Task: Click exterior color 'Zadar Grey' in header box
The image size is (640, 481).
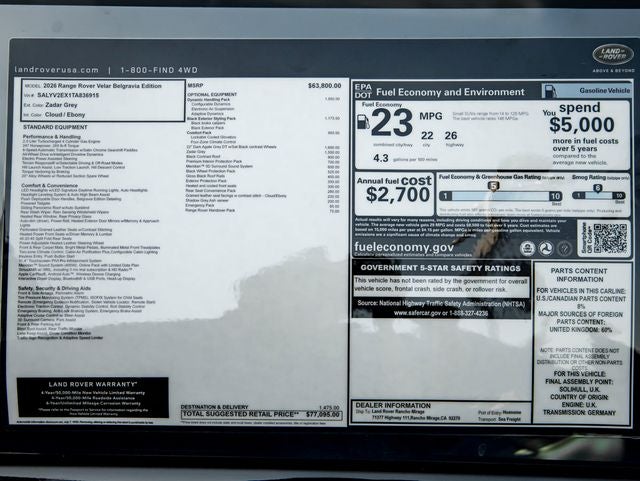Action: click(61, 105)
